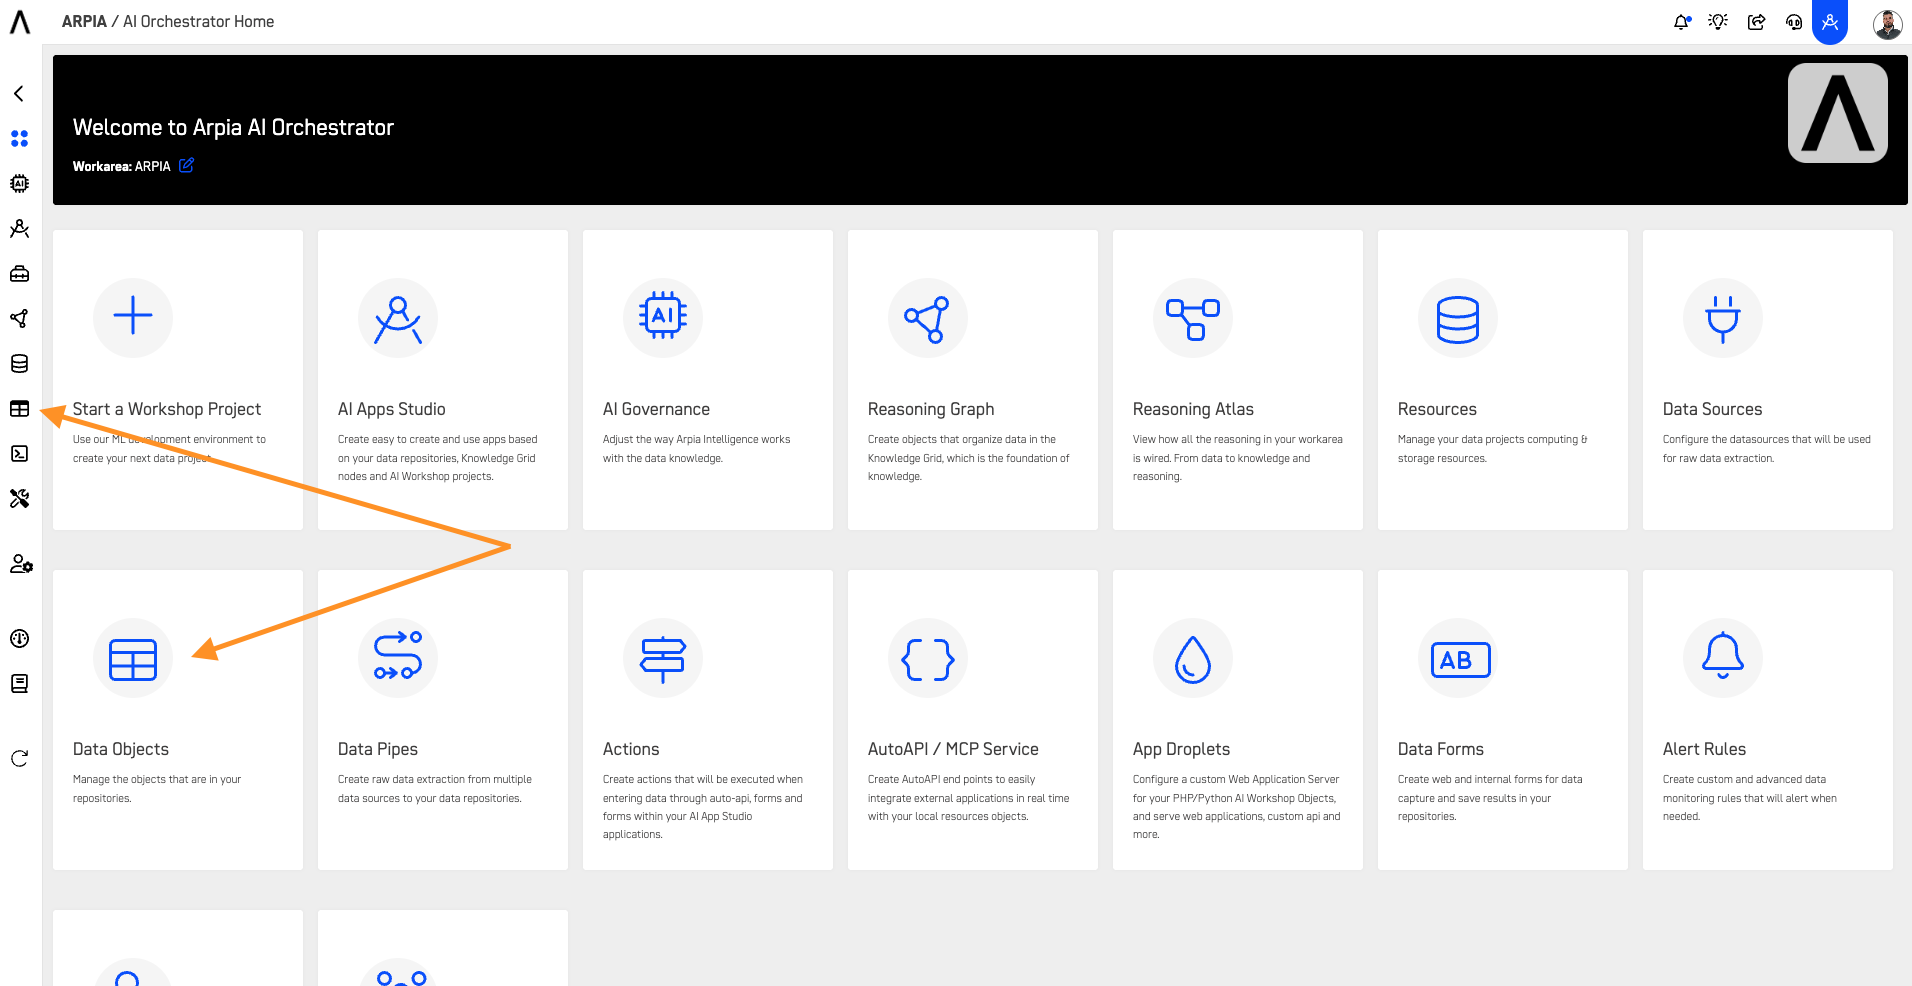This screenshot has width=1912, height=986.
Task: Open the AI Orchestrator Home breadcrumb item
Action: tap(197, 20)
